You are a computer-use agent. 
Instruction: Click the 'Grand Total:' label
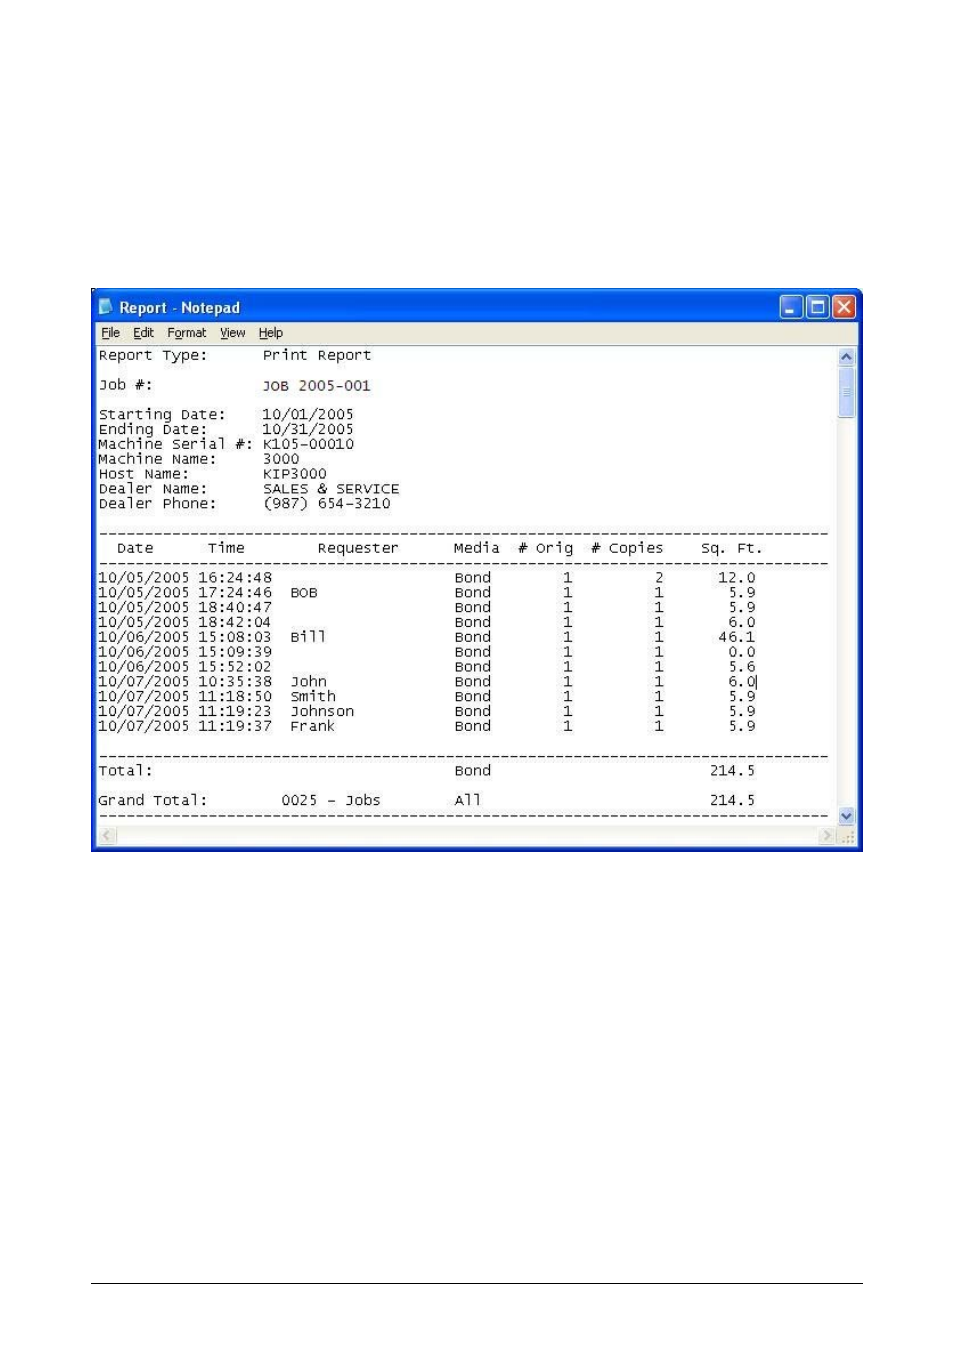coord(153,800)
